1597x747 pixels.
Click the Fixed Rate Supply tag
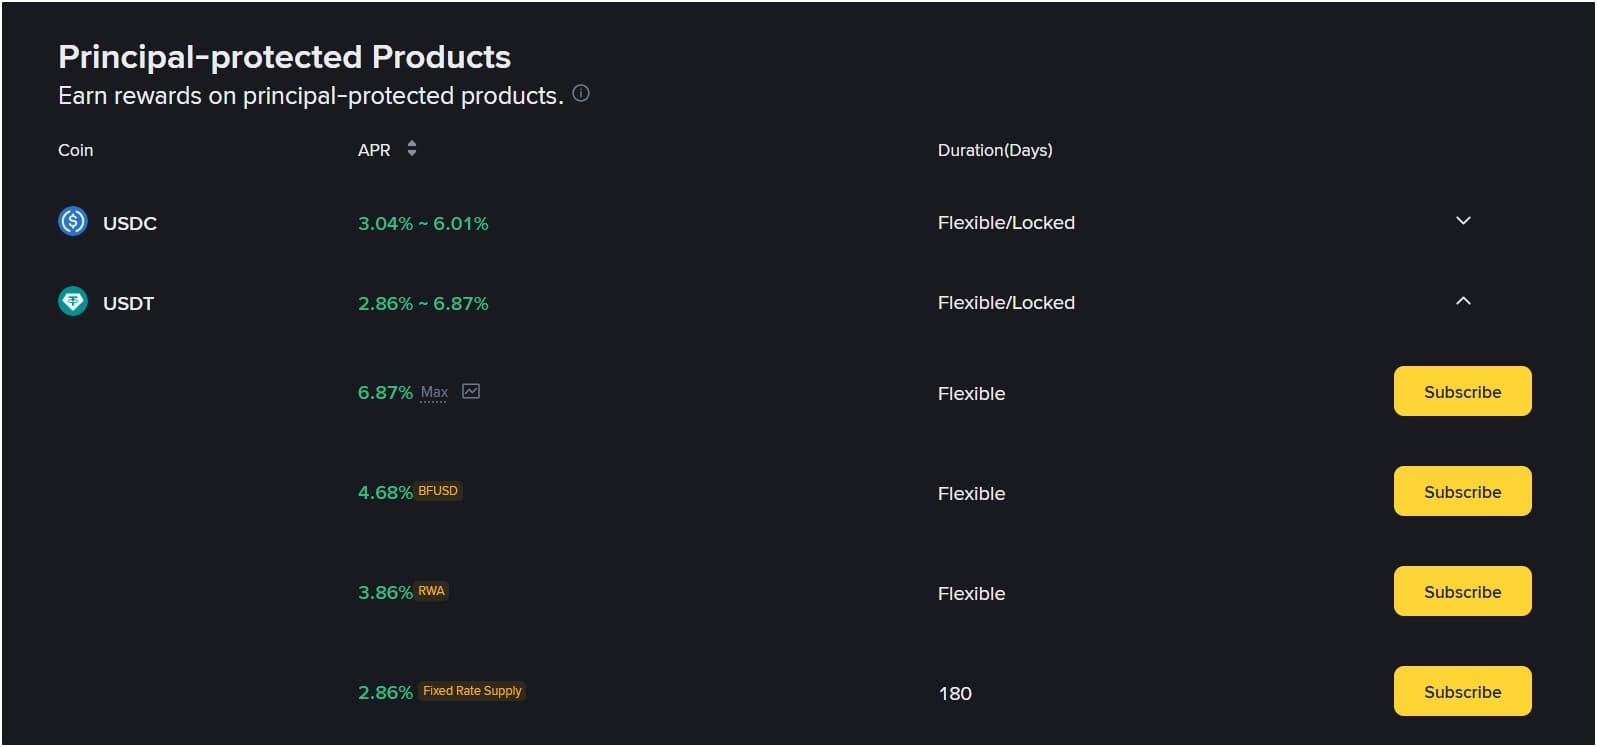point(471,690)
